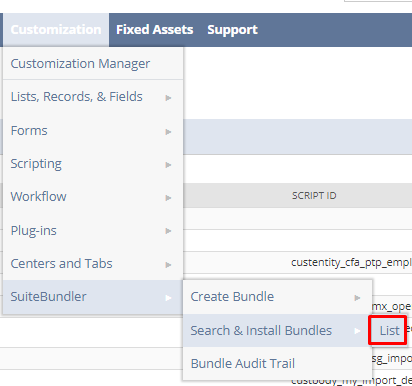
Task: Open the Fixed Assets menu tab
Action: point(155,30)
